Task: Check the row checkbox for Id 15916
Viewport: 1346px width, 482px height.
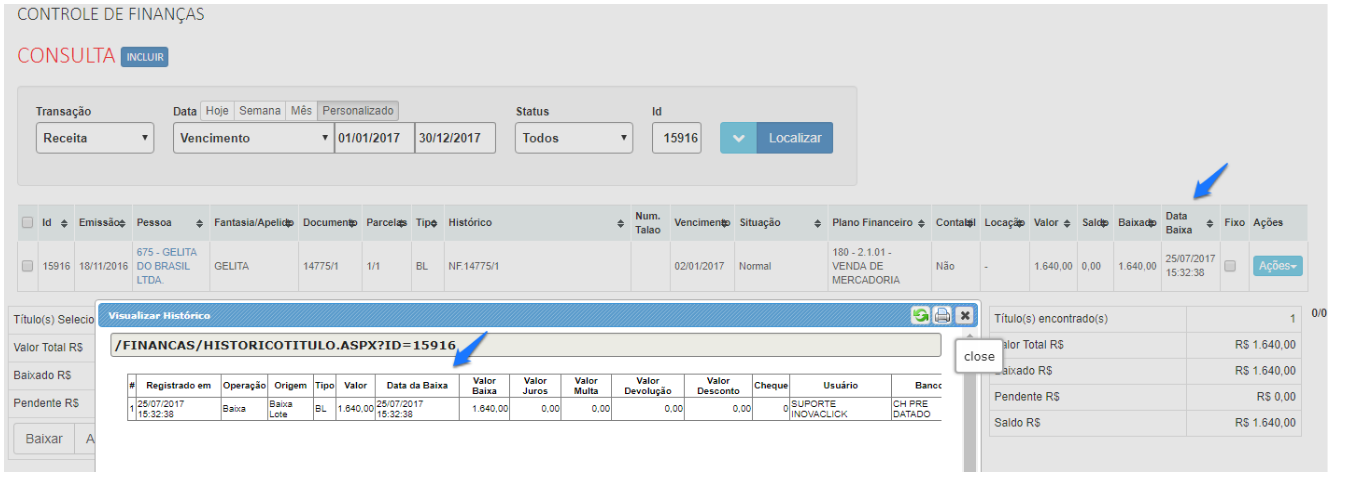Action: coord(28,266)
